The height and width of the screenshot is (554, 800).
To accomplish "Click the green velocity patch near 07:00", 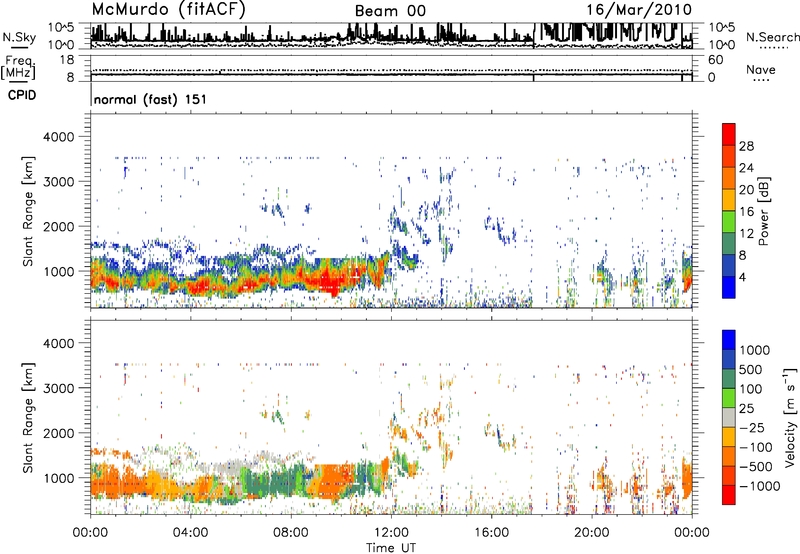I will point(270,482).
